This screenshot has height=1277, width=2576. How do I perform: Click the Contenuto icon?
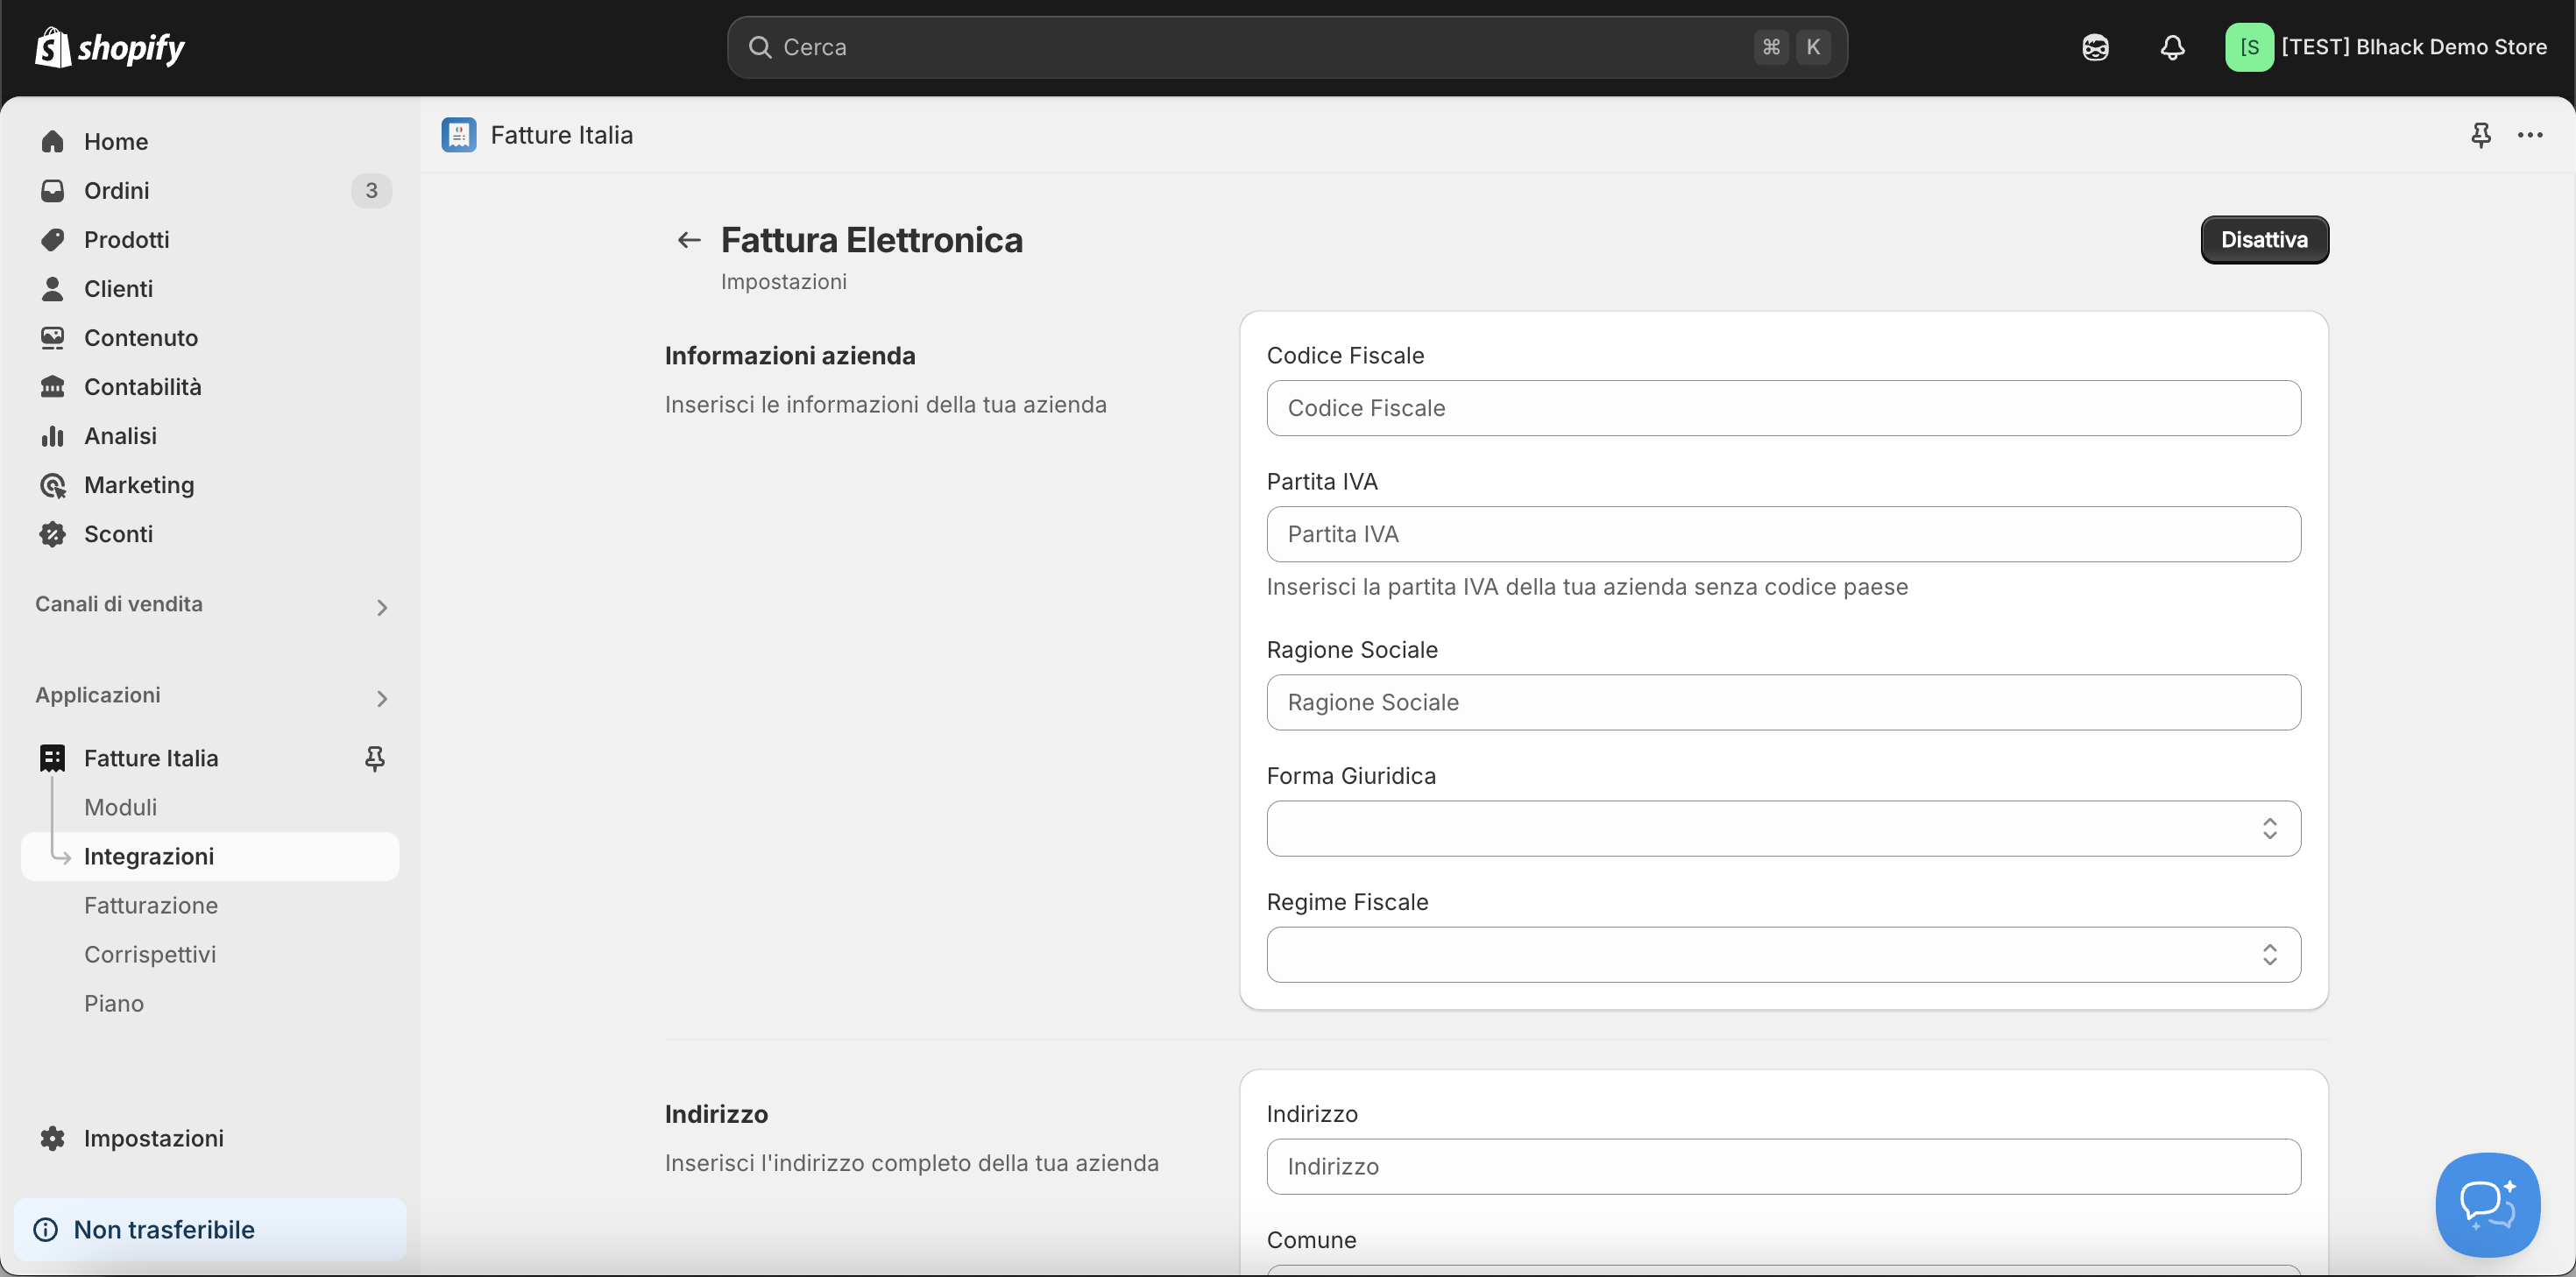pos(53,337)
